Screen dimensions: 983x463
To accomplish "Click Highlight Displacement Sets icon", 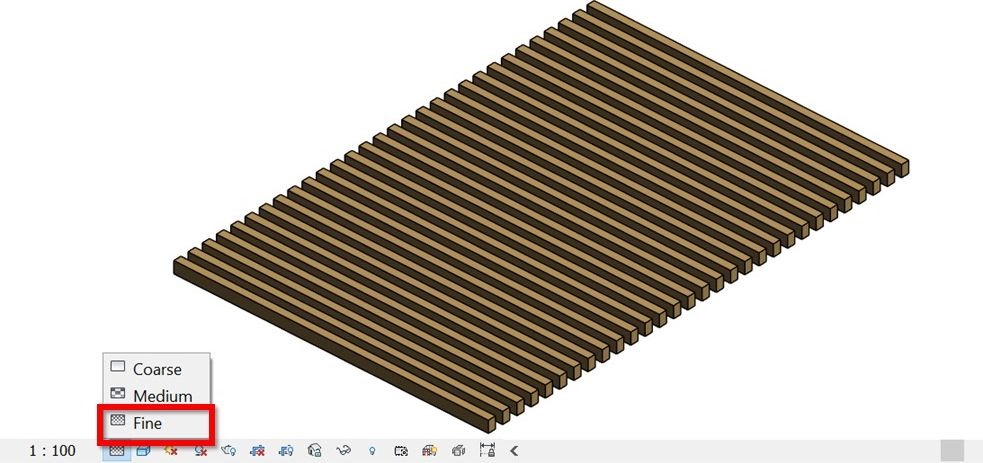I will (458, 450).
